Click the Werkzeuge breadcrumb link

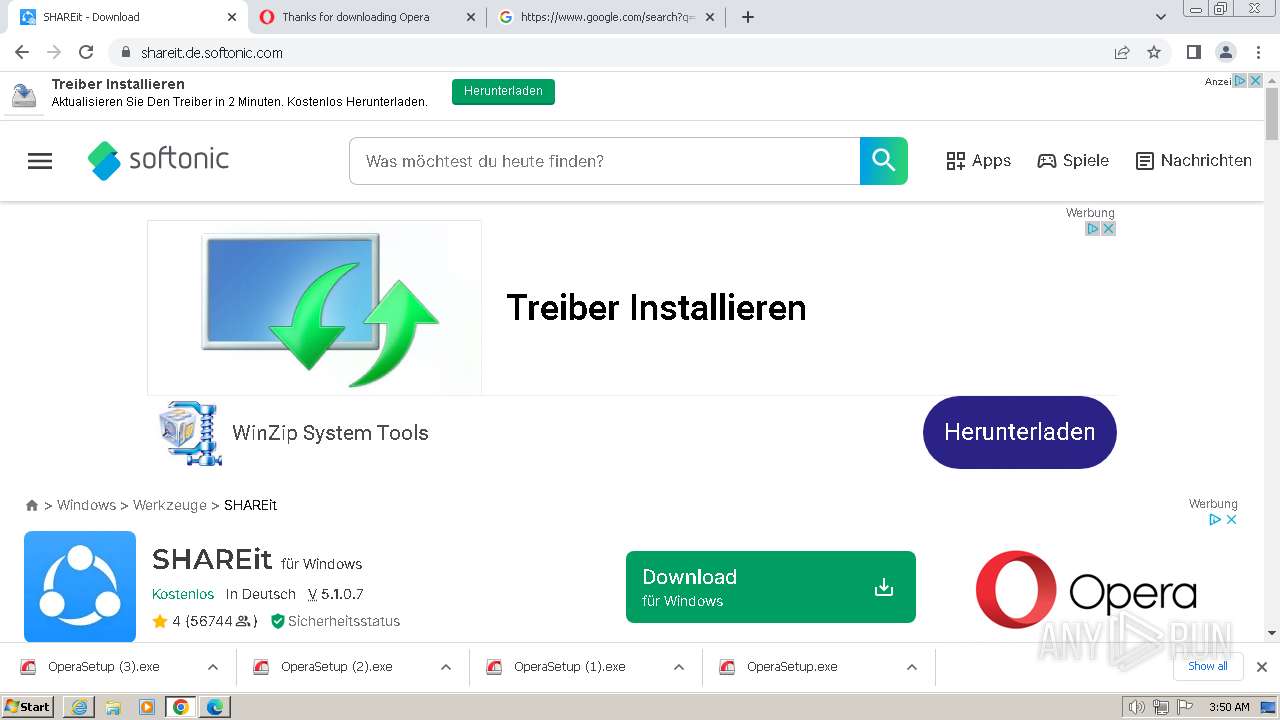coord(170,505)
